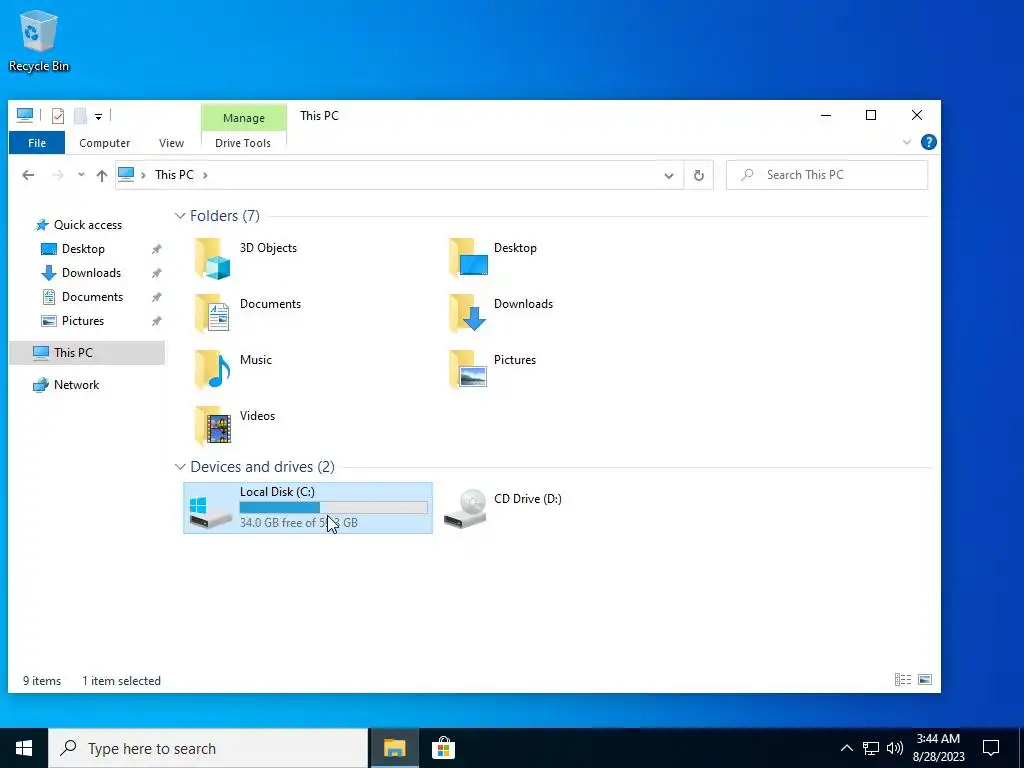Go back with the back arrow
This screenshot has width=1024, height=768.
(28, 175)
